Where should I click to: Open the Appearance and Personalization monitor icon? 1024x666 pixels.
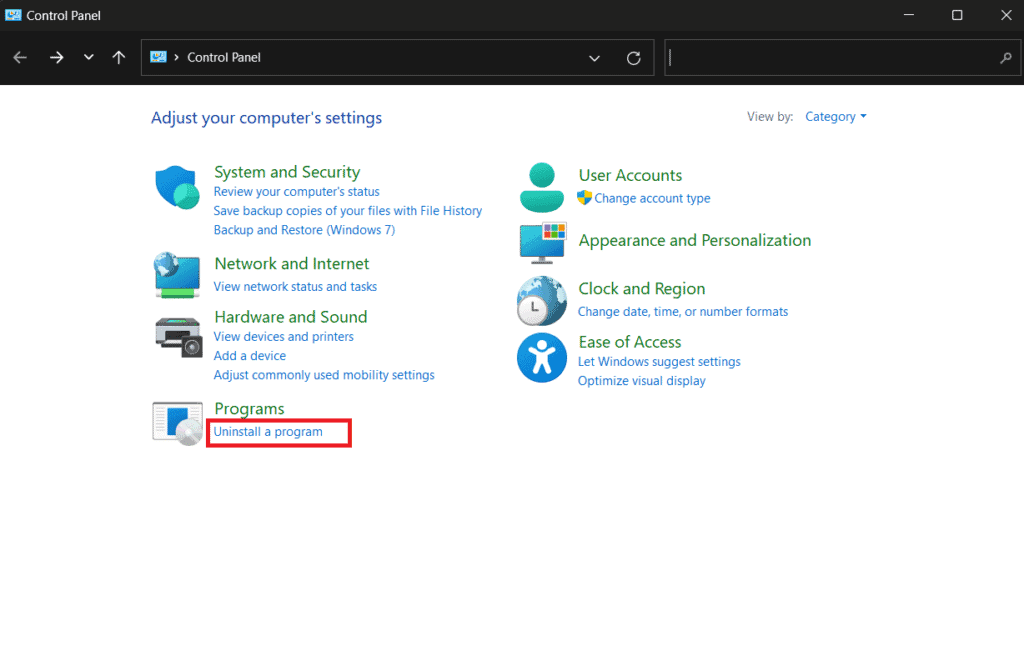click(542, 241)
